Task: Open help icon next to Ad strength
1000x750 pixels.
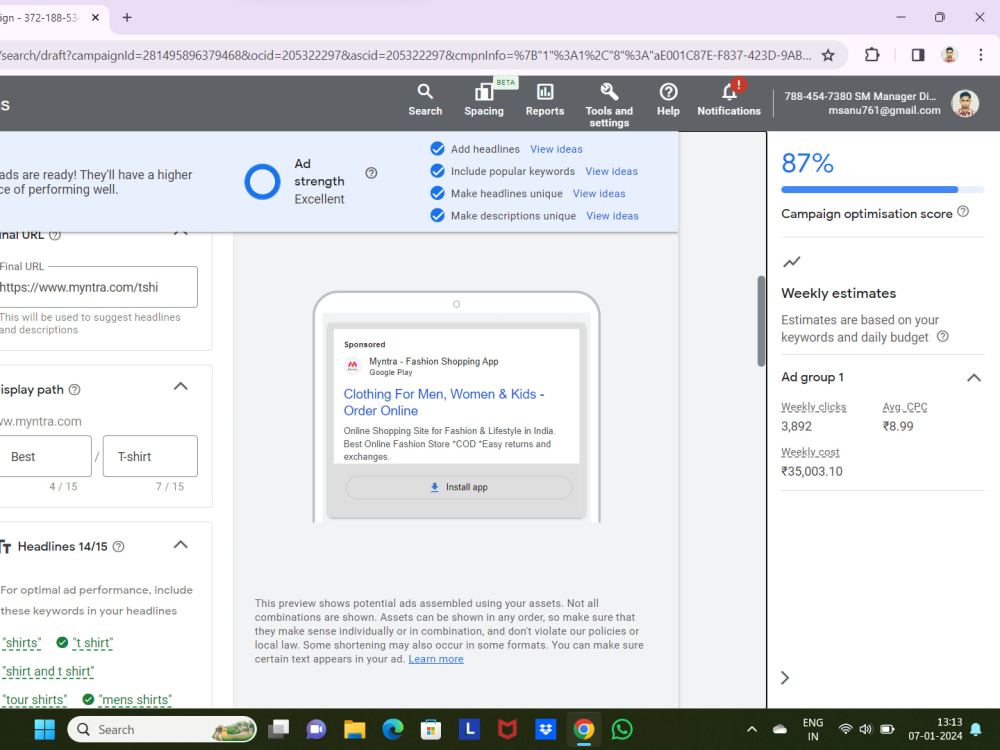Action: point(371,173)
